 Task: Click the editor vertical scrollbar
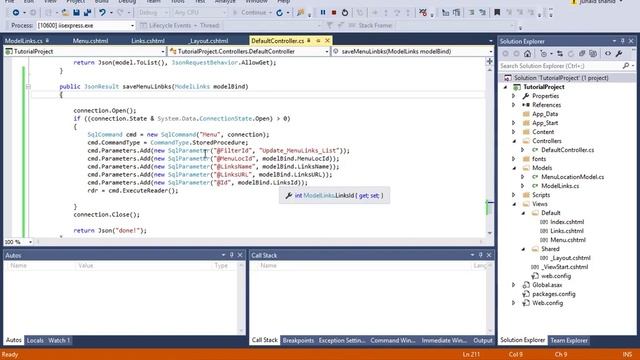[490, 151]
